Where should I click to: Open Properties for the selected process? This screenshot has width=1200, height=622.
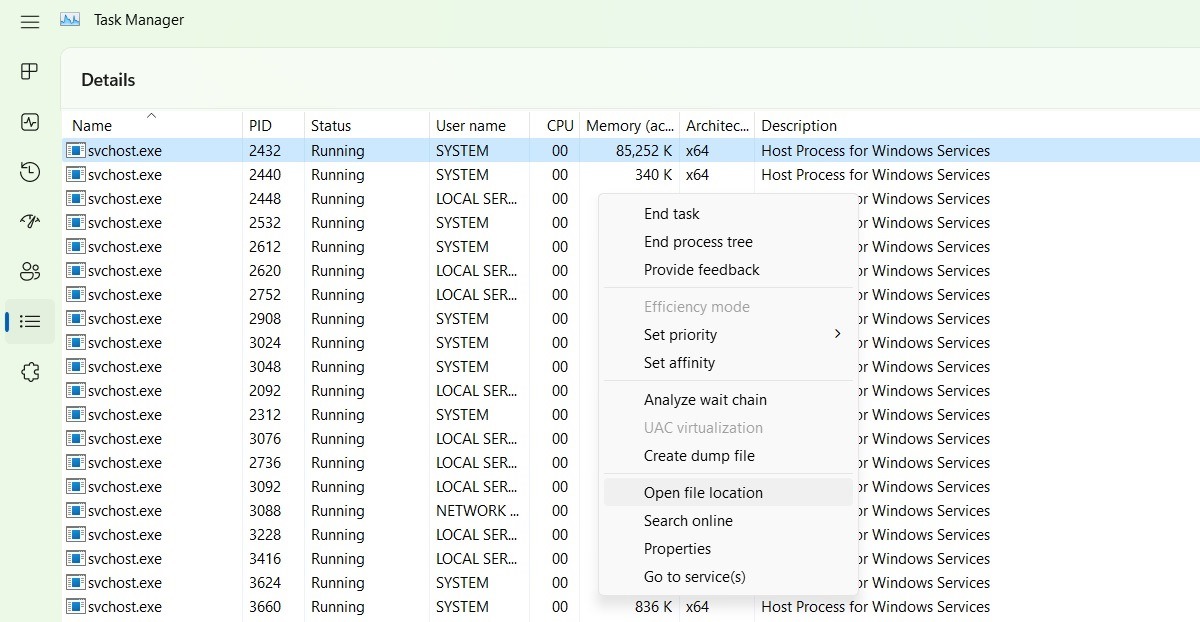pyautogui.click(x=678, y=549)
